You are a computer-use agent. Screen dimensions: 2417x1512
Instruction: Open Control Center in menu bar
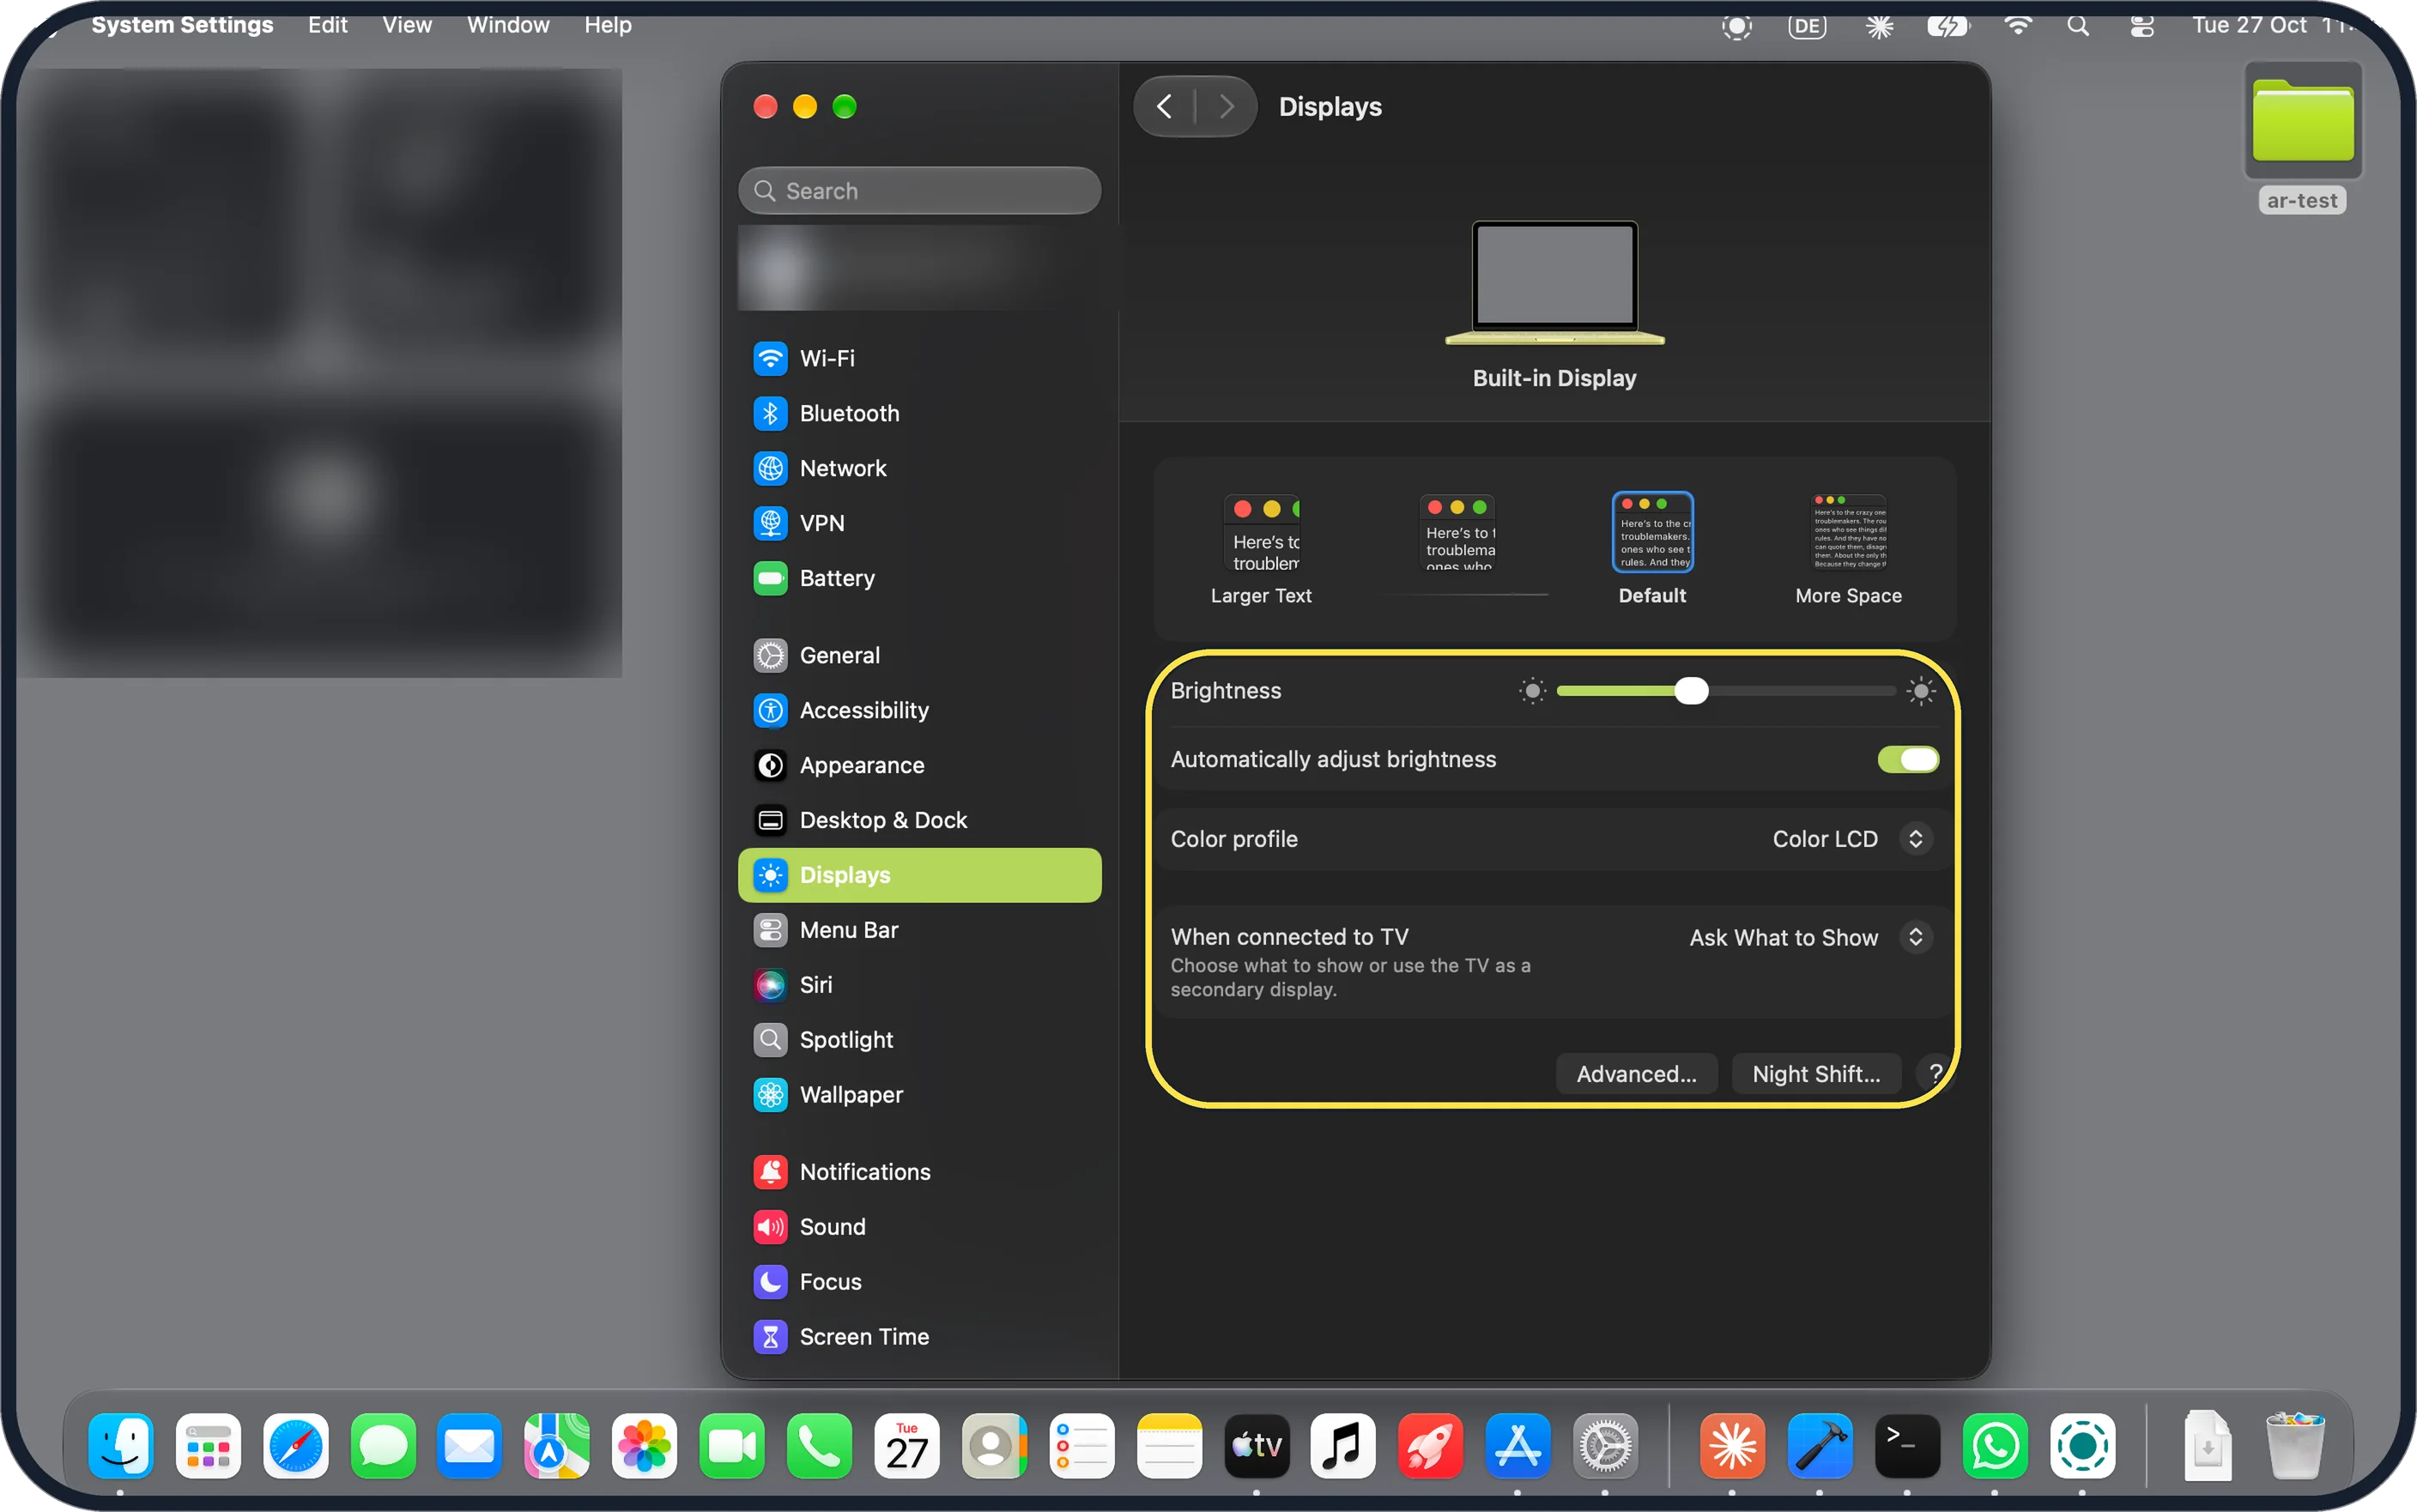(x=2141, y=25)
